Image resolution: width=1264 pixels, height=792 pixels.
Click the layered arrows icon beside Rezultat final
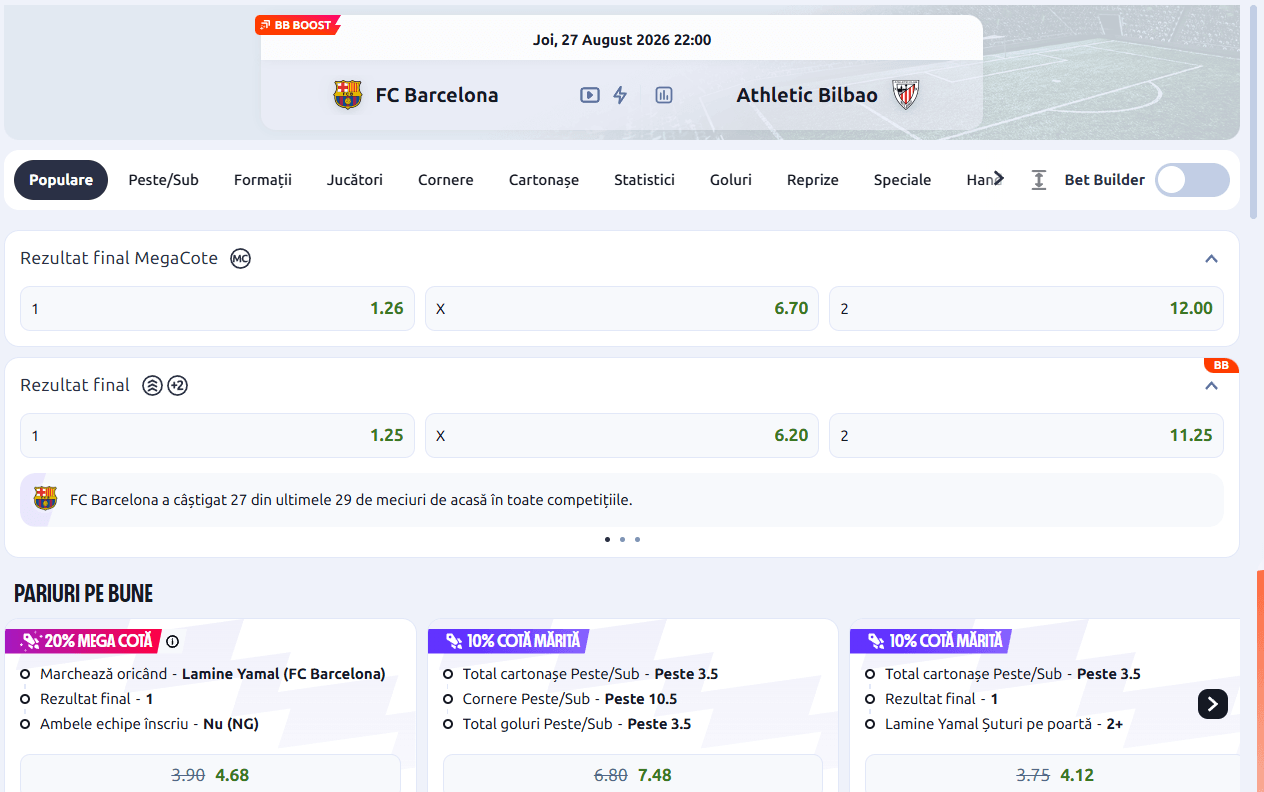point(152,385)
